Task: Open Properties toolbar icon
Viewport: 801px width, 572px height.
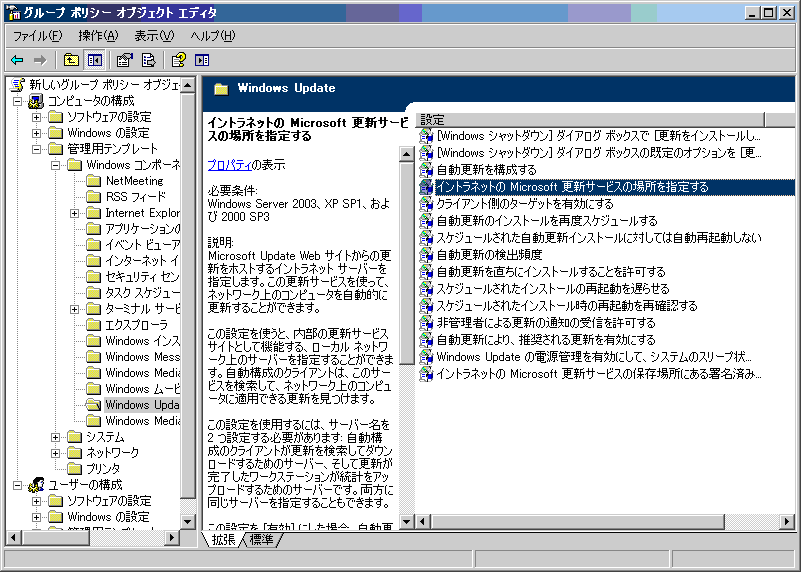Action: pos(125,60)
